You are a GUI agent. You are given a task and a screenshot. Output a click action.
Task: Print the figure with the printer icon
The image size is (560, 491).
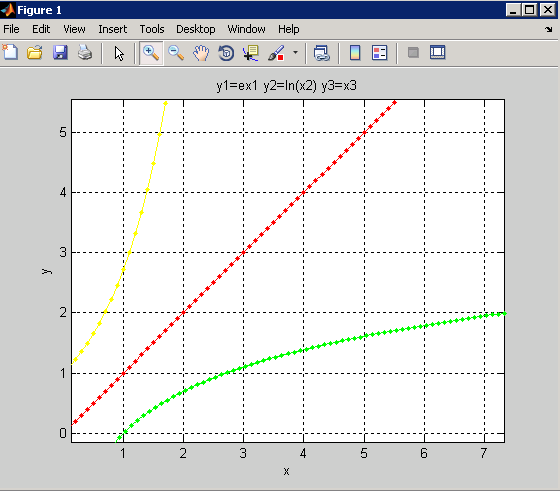coord(85,52)
